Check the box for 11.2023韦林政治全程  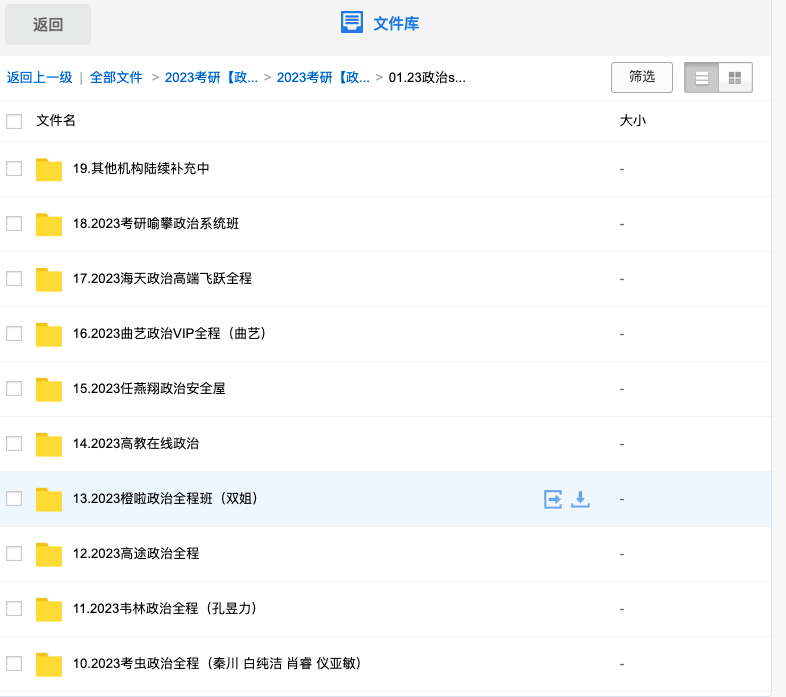click(14, 609)
